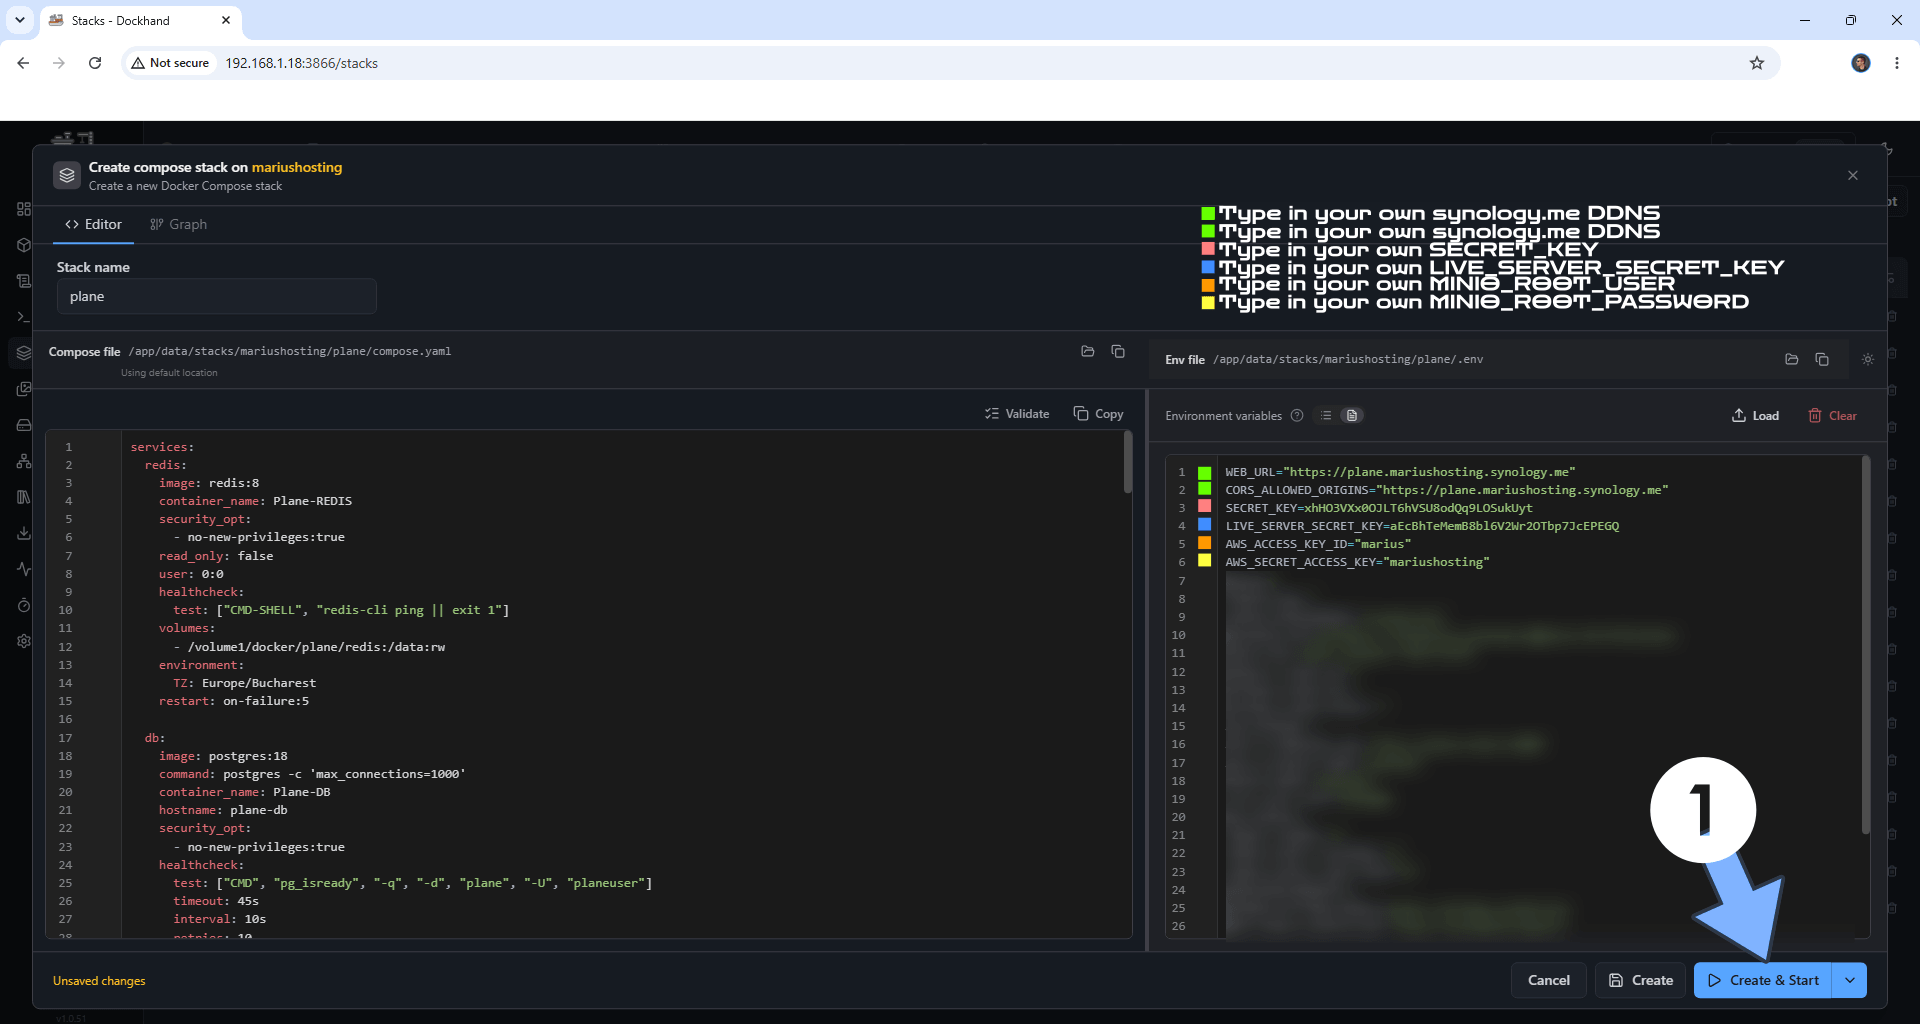Click the 'Unsaved changes' status text

(x=99, y=981)
